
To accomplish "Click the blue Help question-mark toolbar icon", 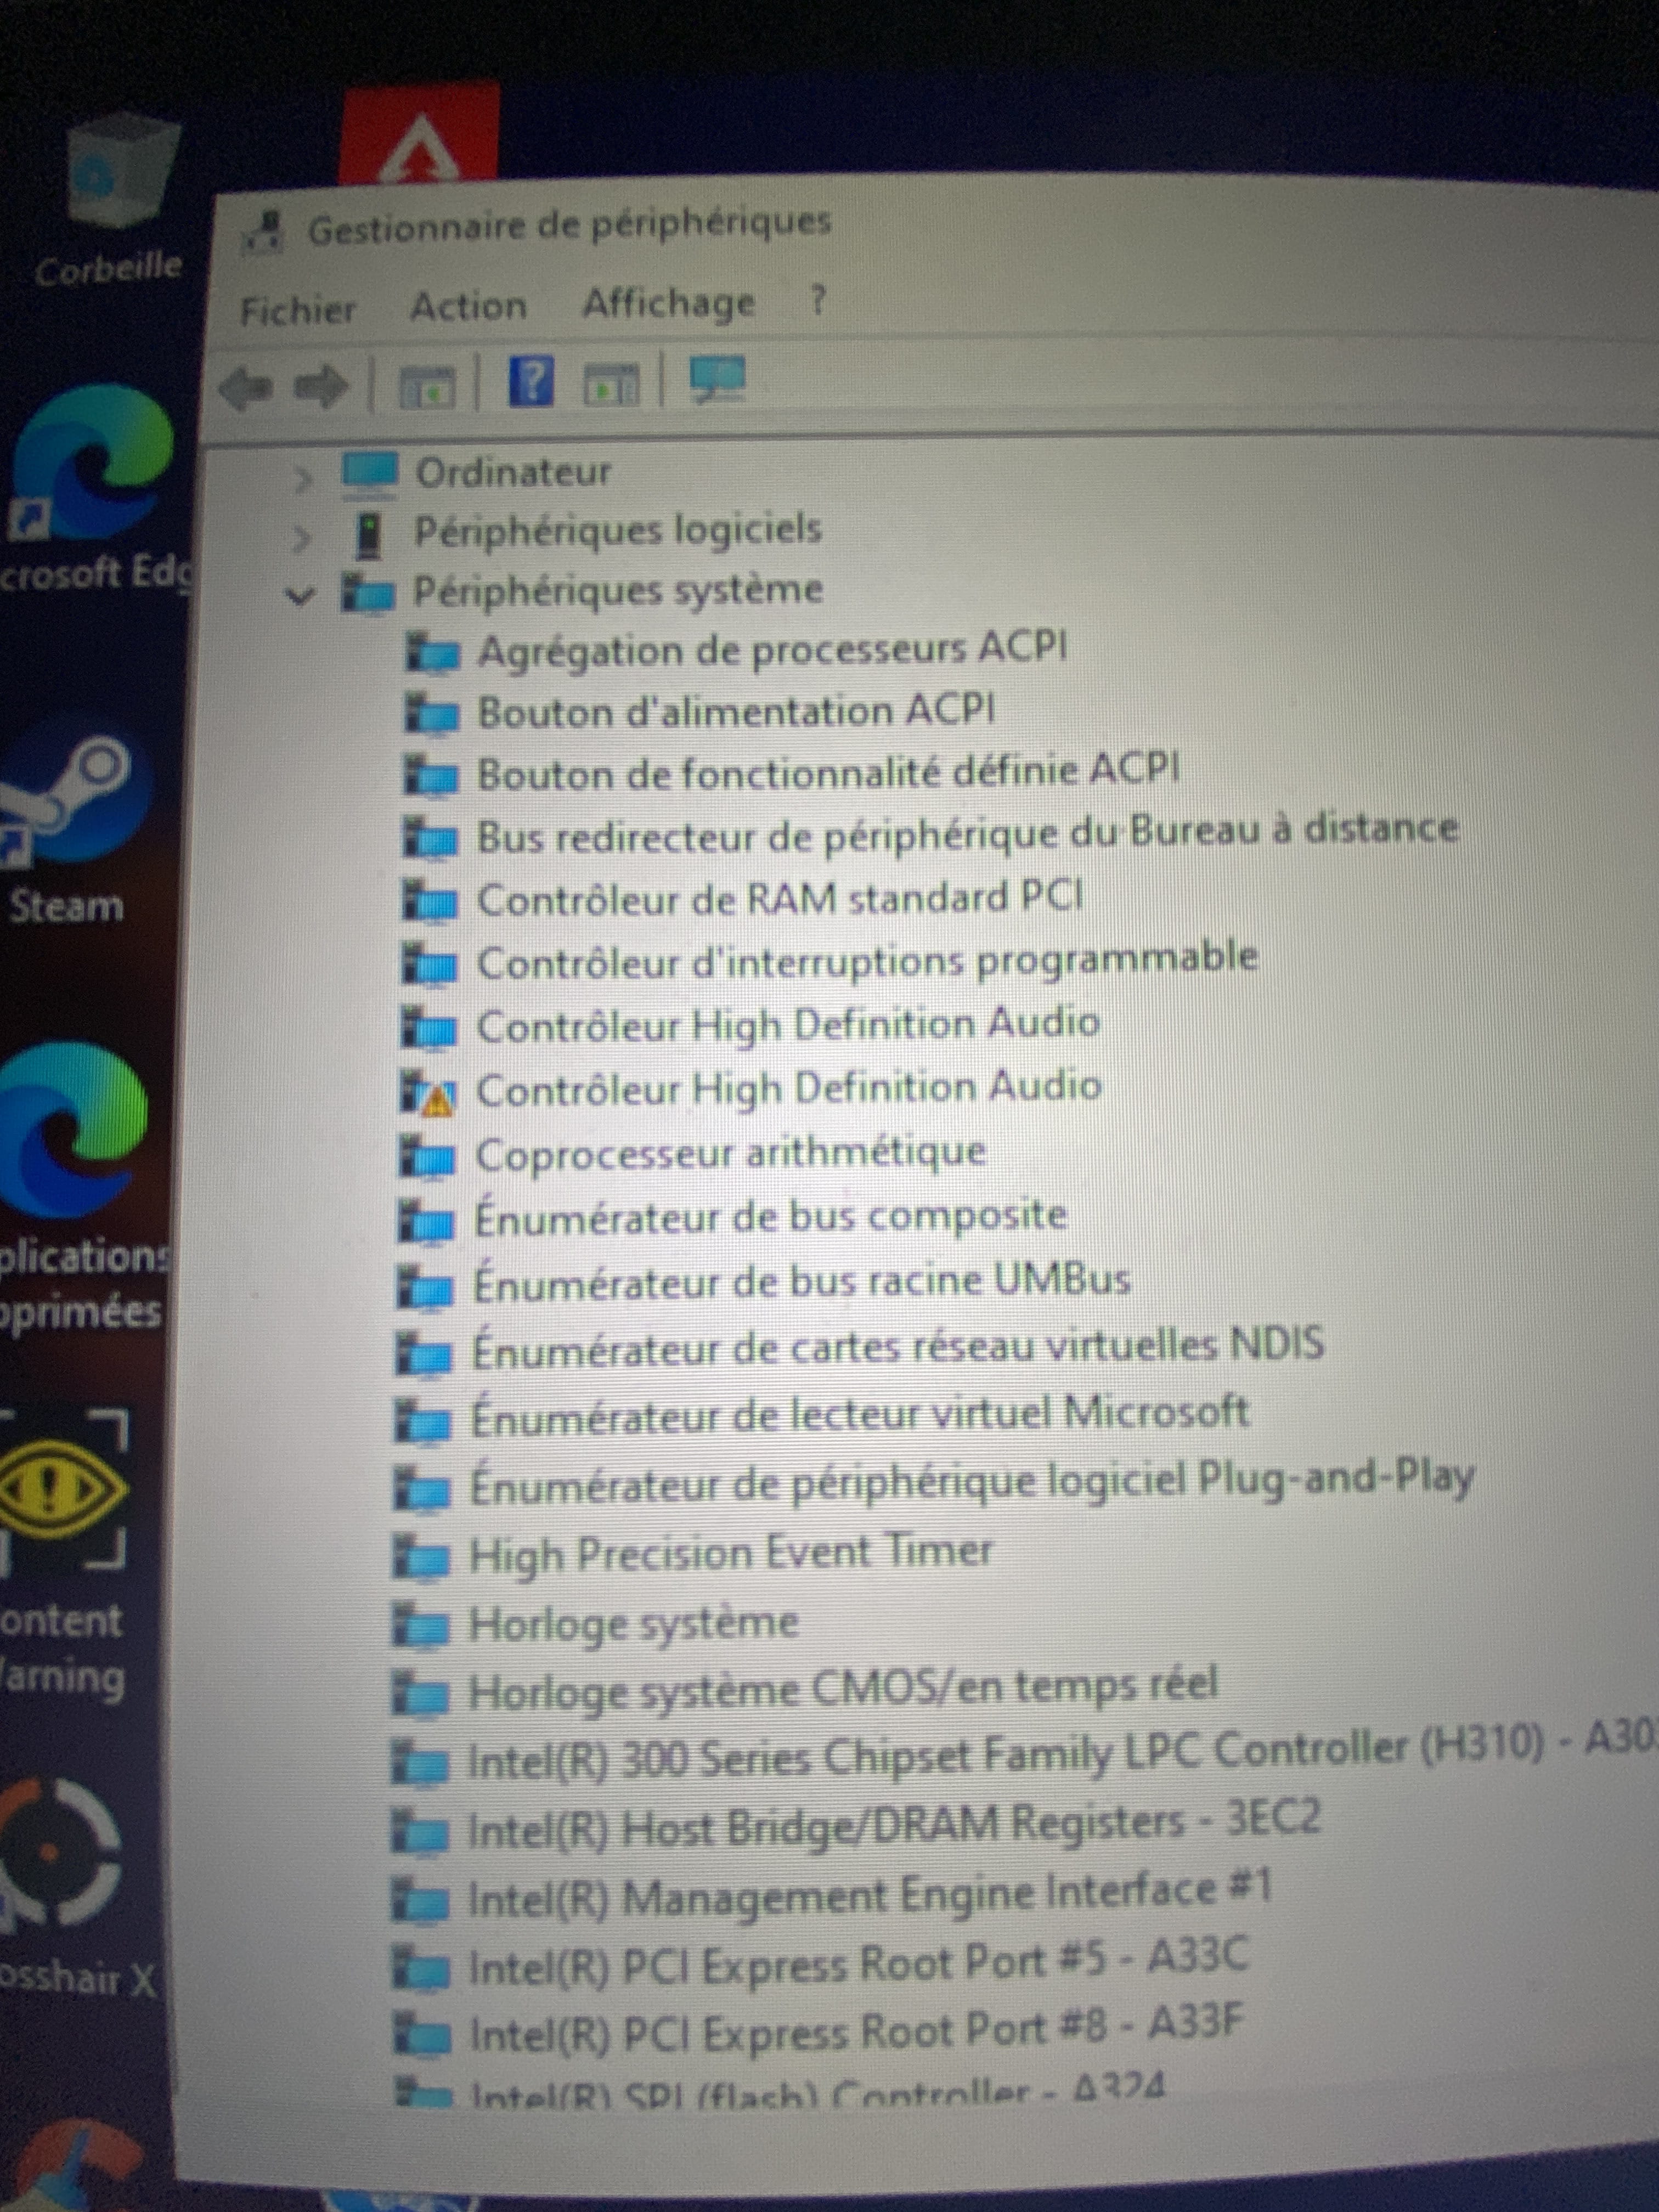I will click(531, 381).
